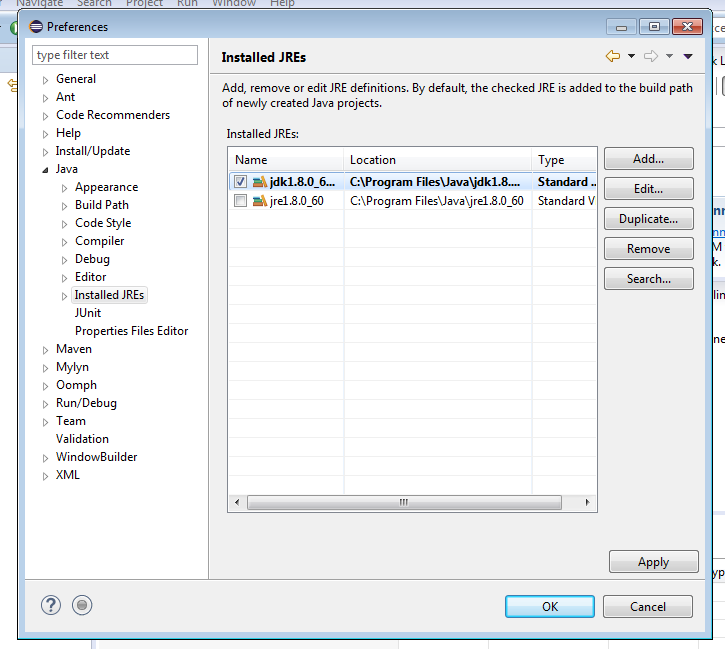Click the forward navigation arrow icon

click(650, 56)
